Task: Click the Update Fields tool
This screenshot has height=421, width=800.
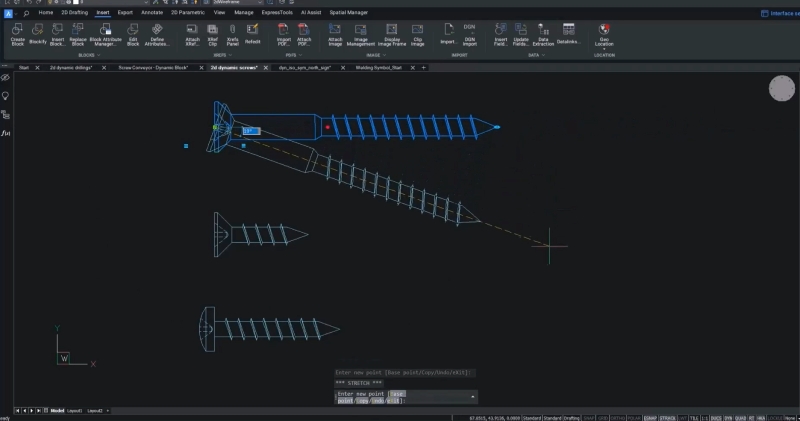Action: click(521, 35)
